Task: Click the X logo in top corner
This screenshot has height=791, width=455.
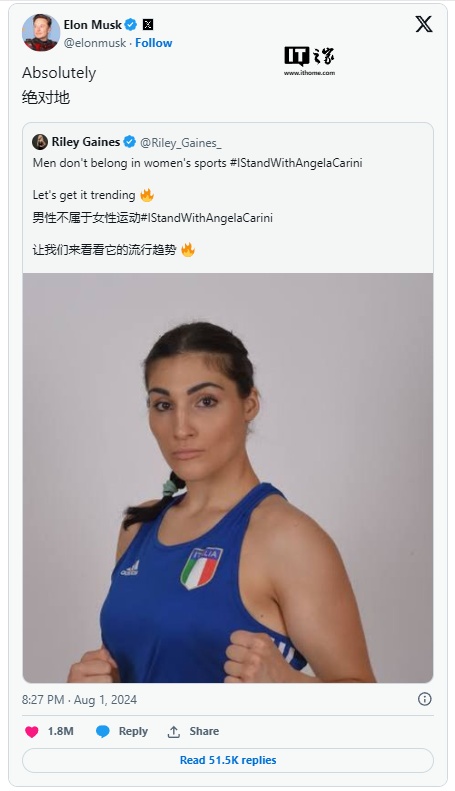Action: [423, 24]
